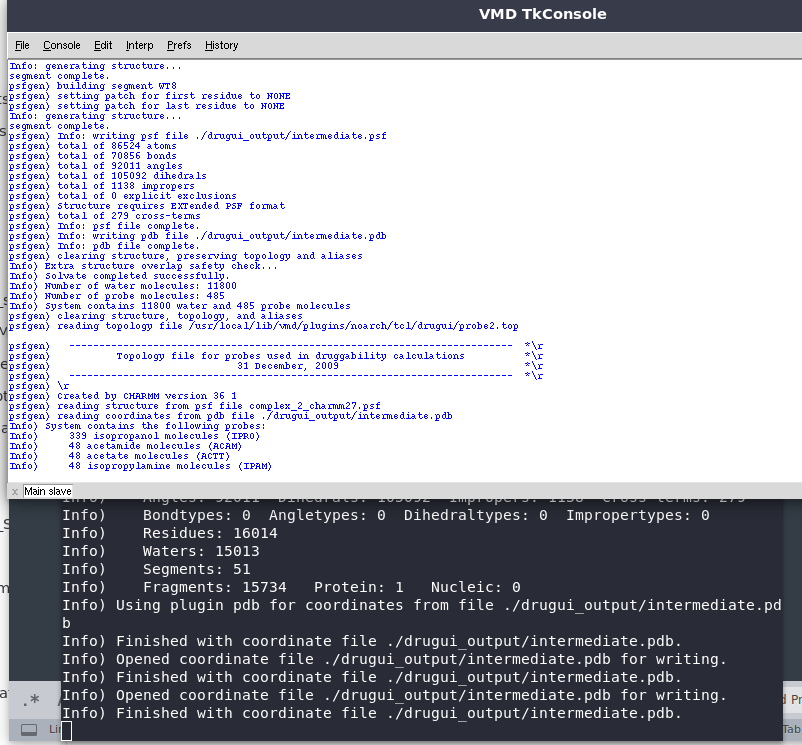Screen dimensions: 802x745
Task: Click 'reading structure from psf file complex_2_charmm27.psf'
Action: [x=195, y=406]
